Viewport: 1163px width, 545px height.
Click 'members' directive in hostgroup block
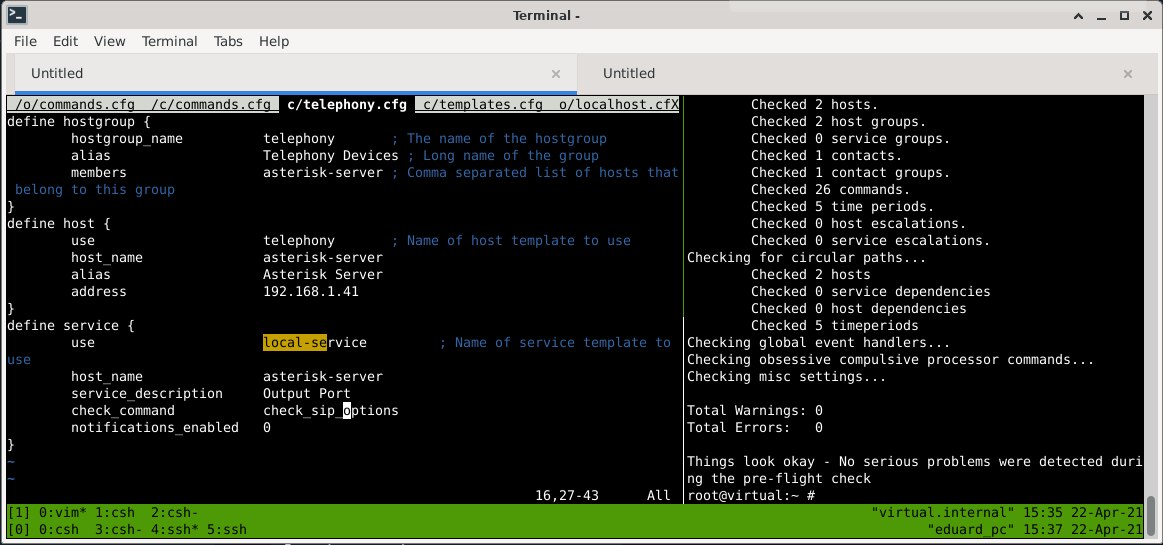[99, 173]
